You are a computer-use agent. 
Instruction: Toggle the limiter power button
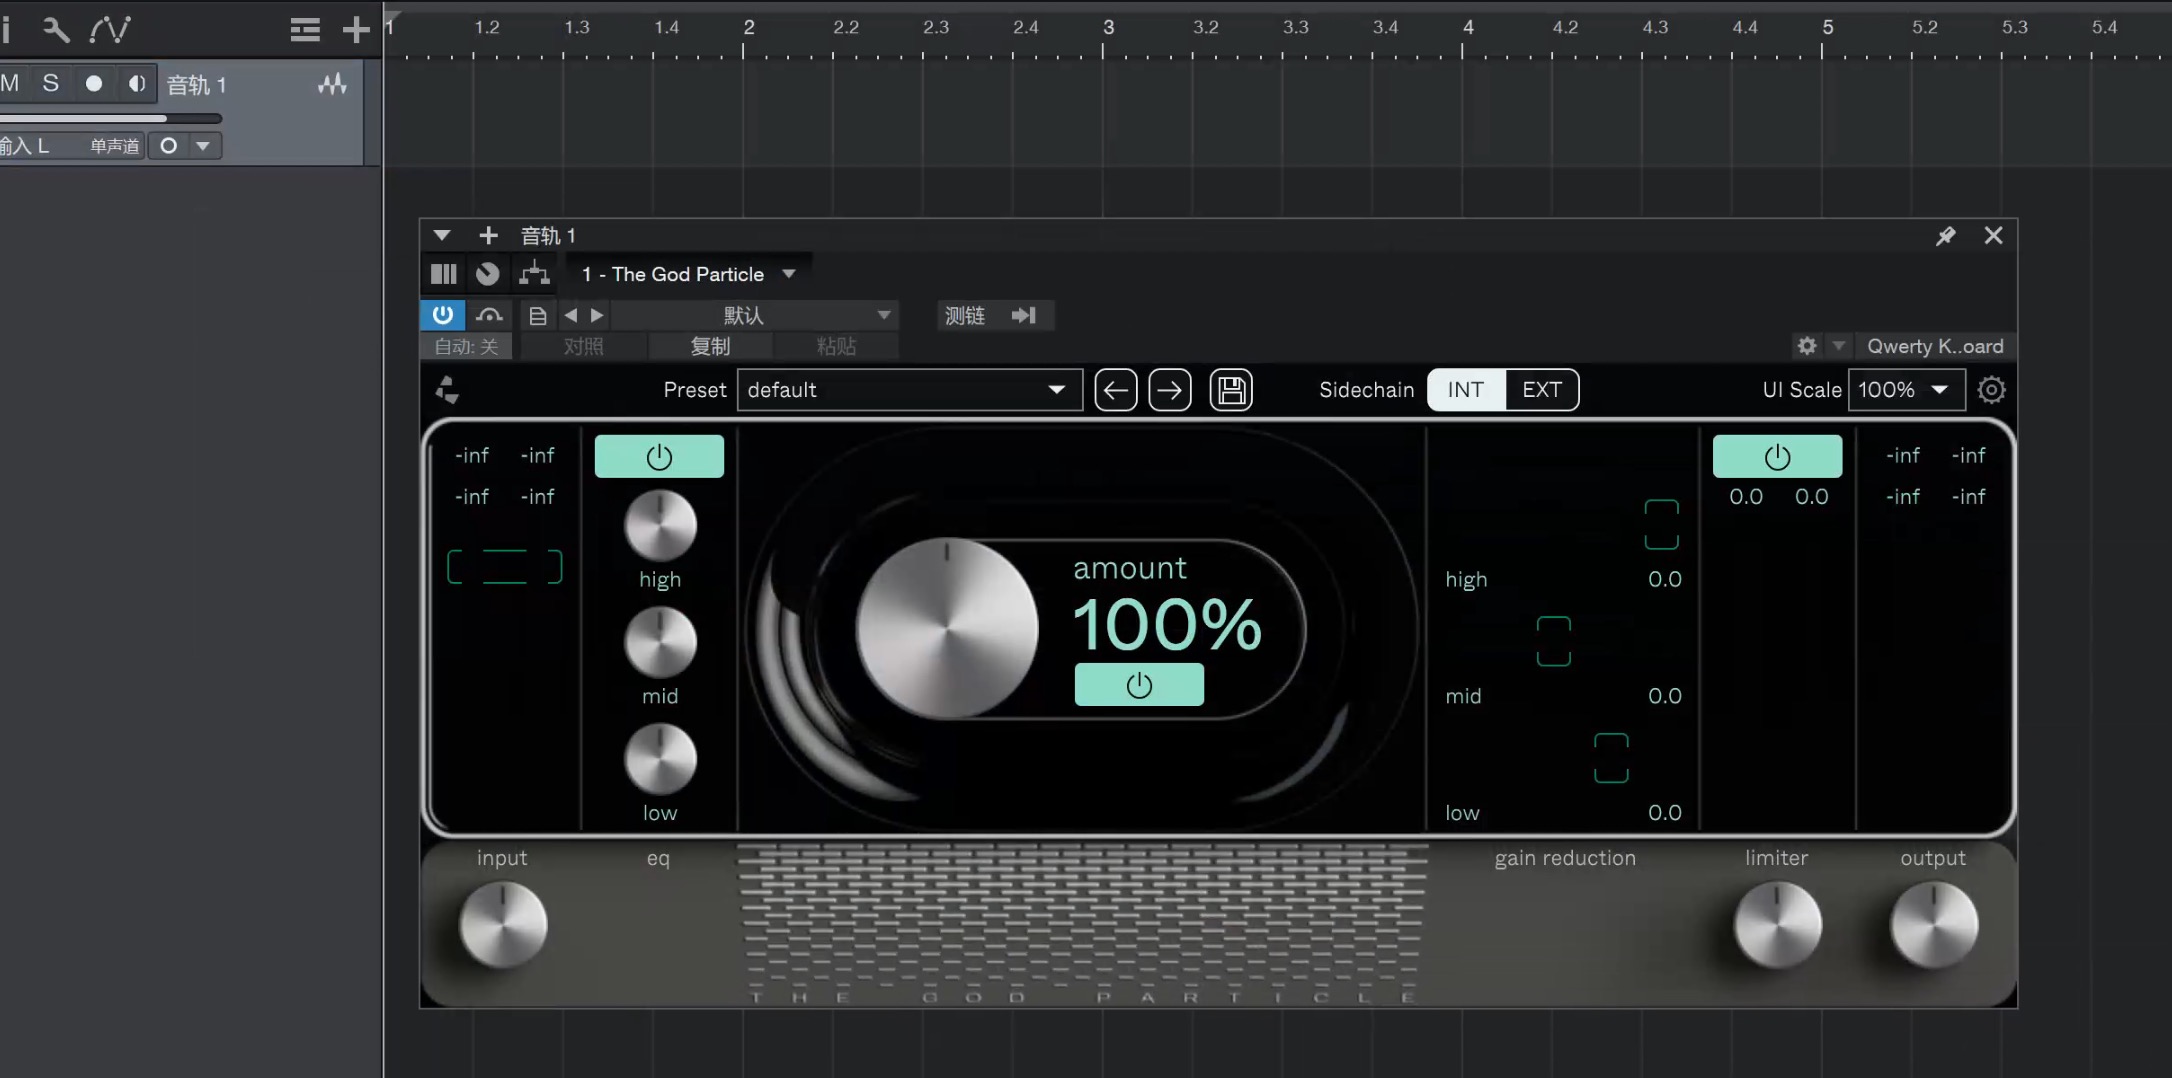1777,457
